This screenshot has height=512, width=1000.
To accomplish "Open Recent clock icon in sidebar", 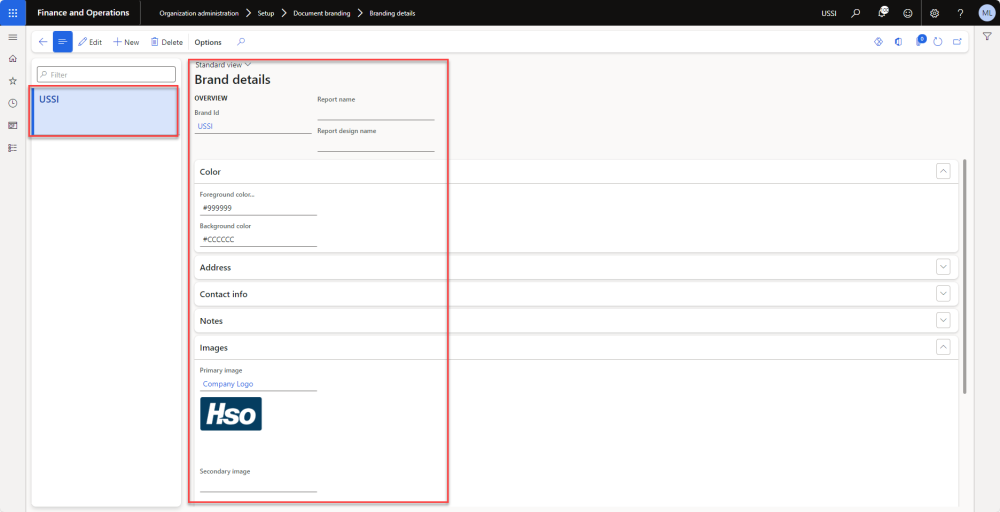I will click(x=12, y=103).
